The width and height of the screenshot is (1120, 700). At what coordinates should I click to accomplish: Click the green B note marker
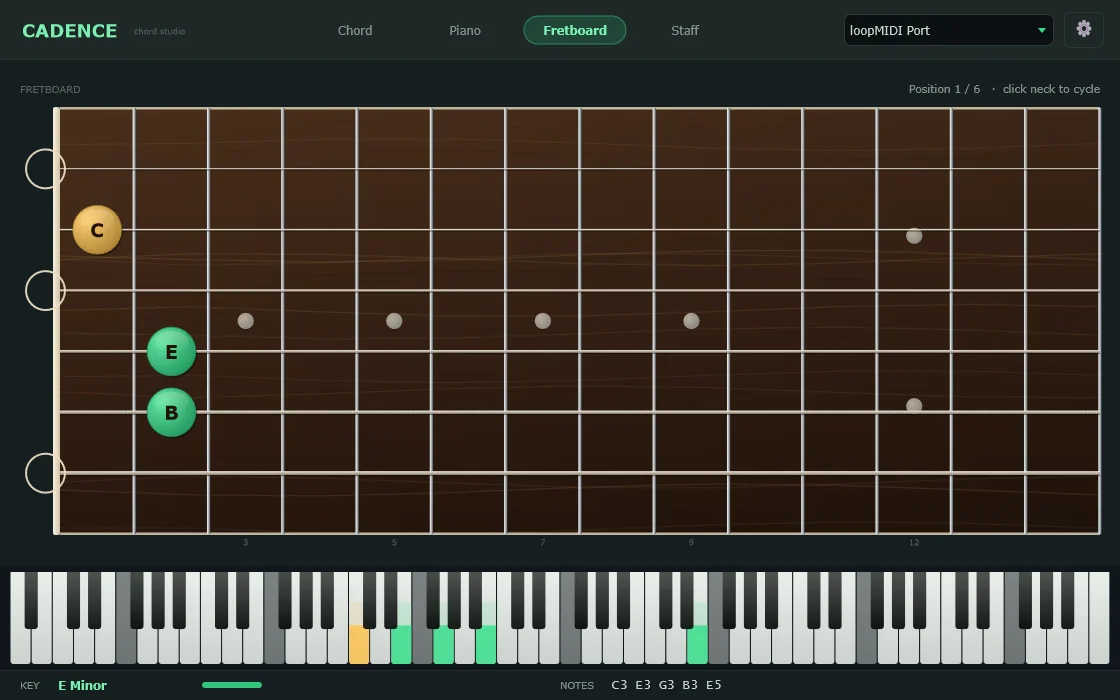[x=171, y=412]
